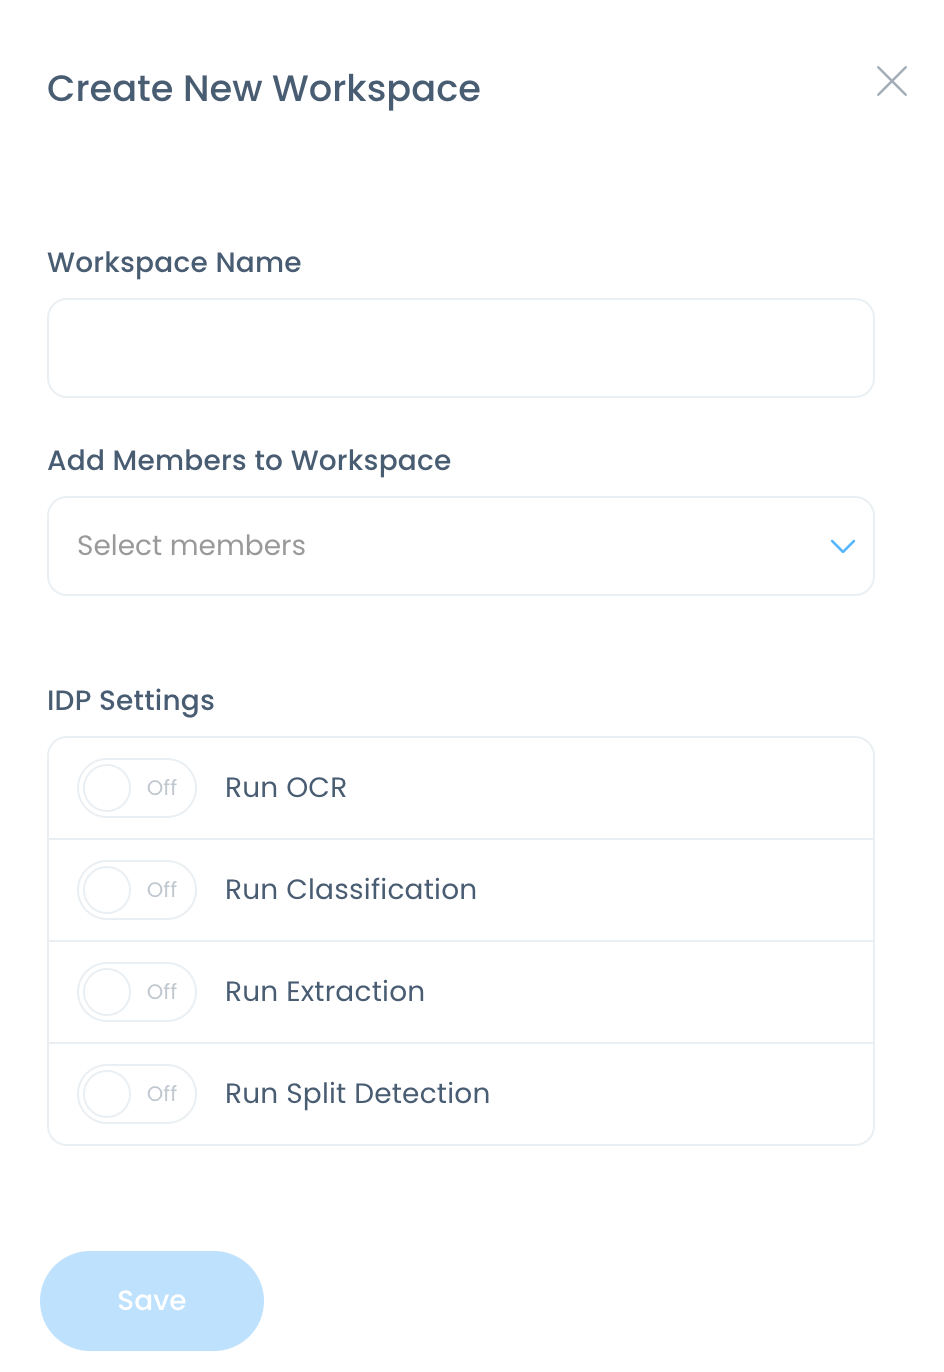Viewport: 944px width, 1372px height.
Task: Click the blue chevron in members field
Action: 843,546
